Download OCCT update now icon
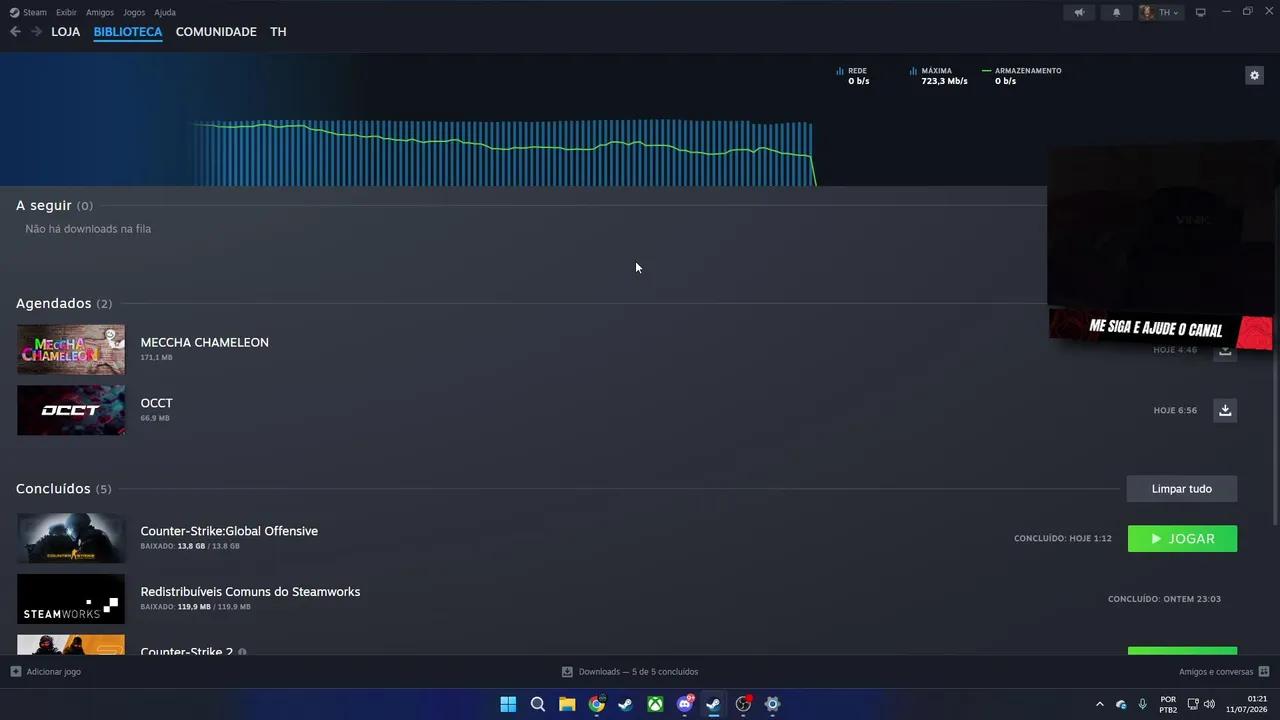The height and width of the screenshot is (720, 1280). [1225, 410]
